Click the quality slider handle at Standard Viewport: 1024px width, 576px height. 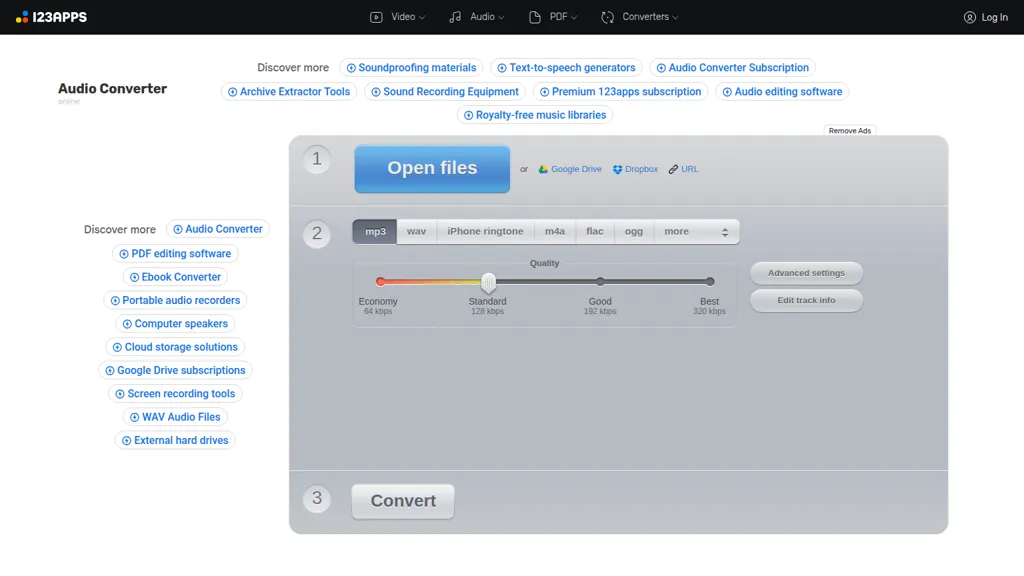tap(488, 282)
